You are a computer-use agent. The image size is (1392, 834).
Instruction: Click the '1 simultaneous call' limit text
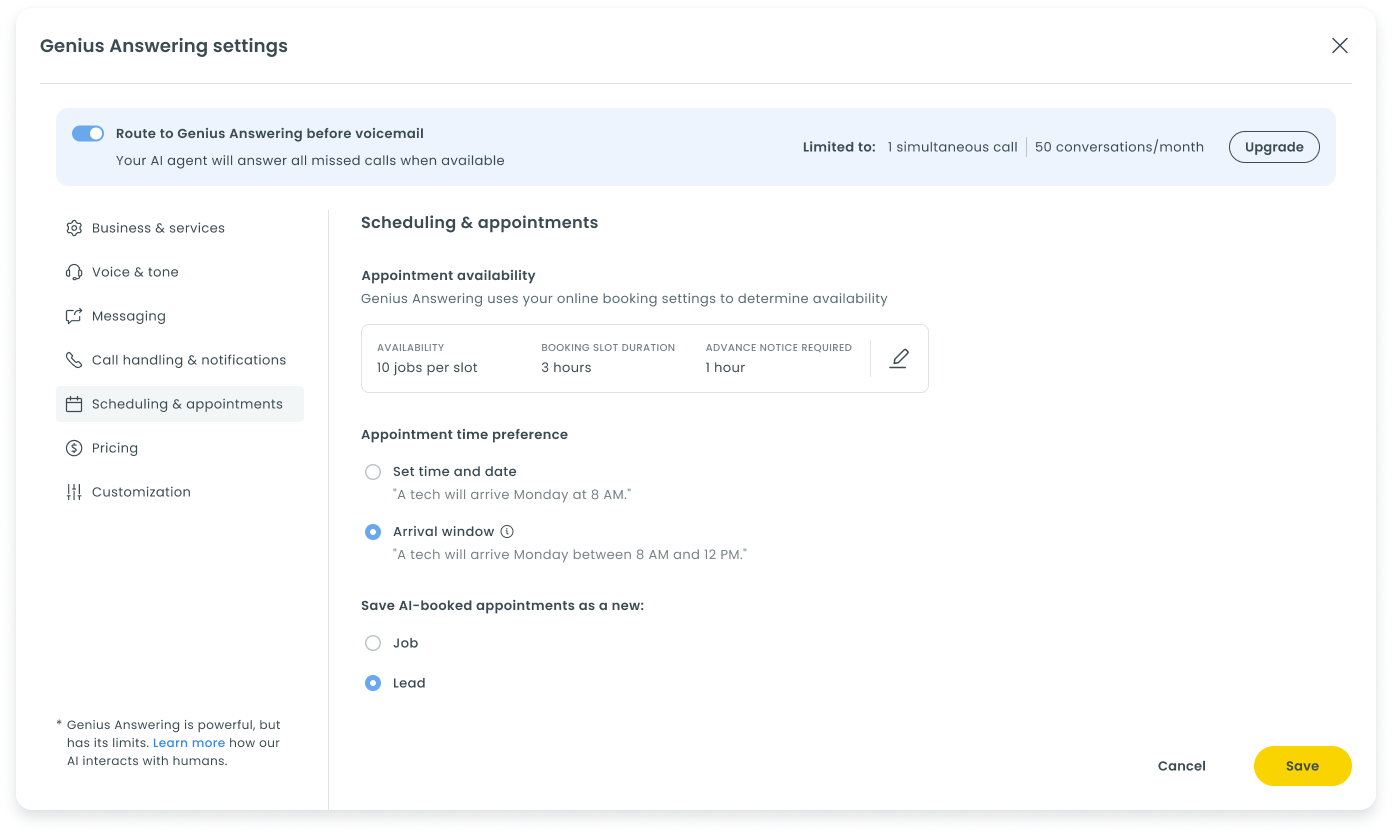click(952, 147)
